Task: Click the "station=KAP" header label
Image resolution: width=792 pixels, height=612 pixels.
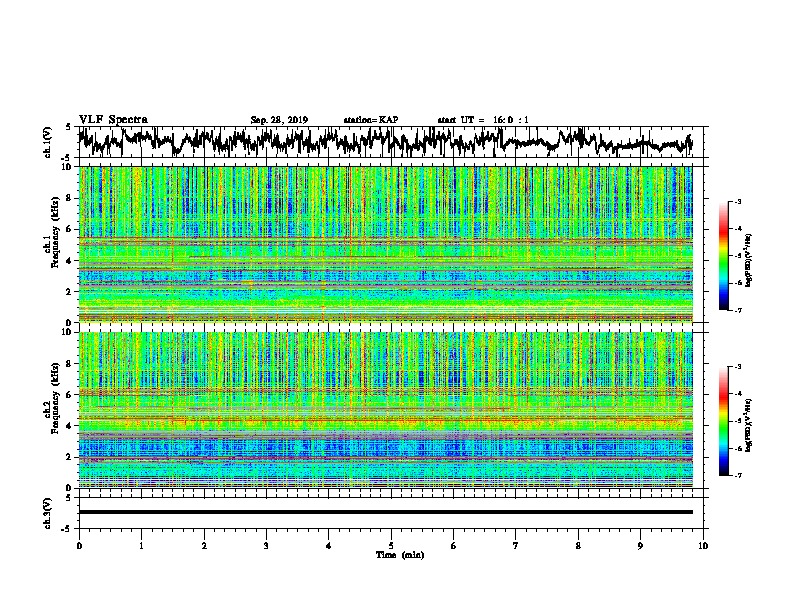Action: [371, 120]
